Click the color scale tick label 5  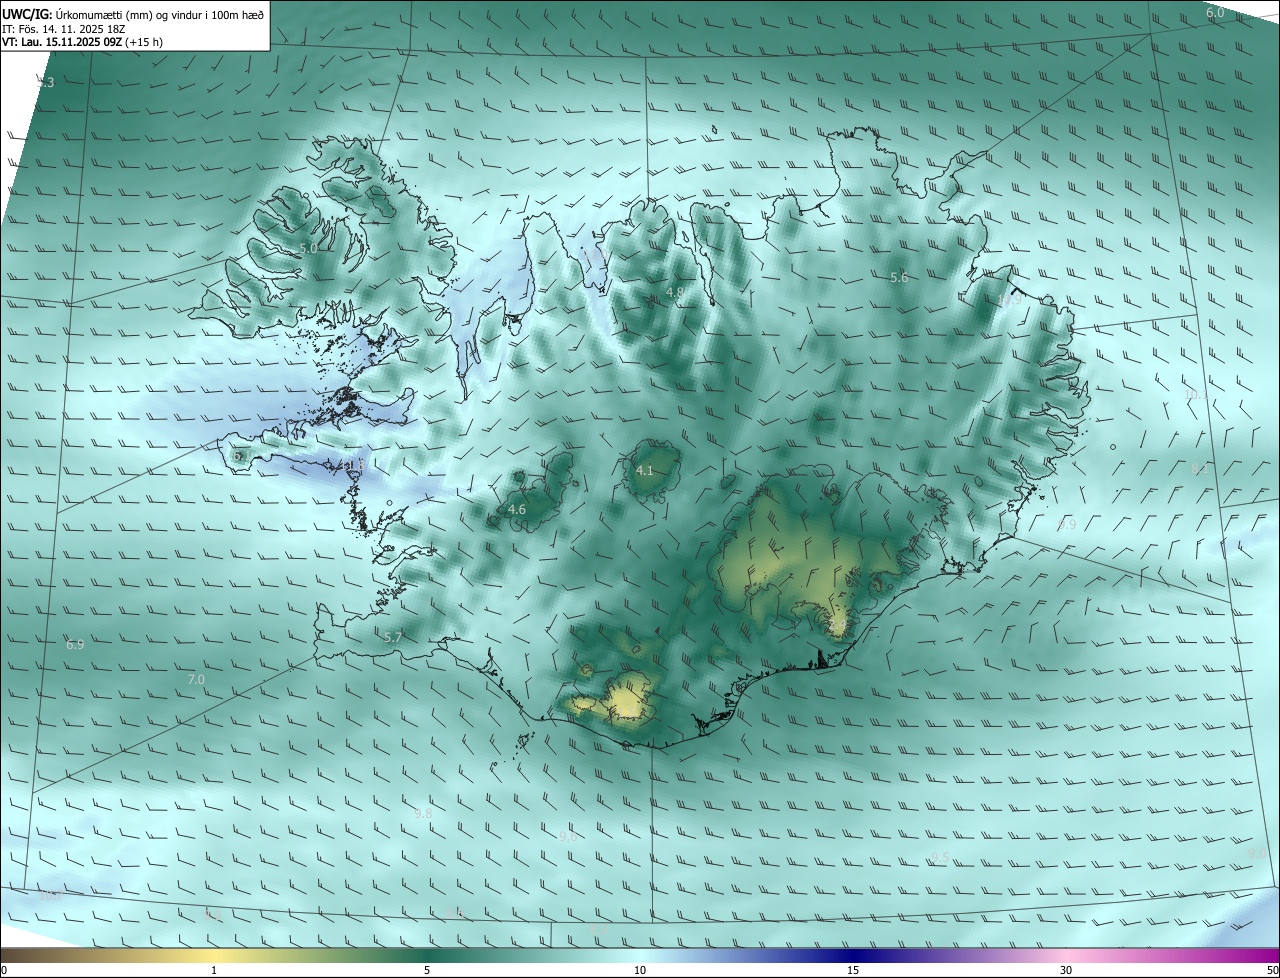[427, 971]
